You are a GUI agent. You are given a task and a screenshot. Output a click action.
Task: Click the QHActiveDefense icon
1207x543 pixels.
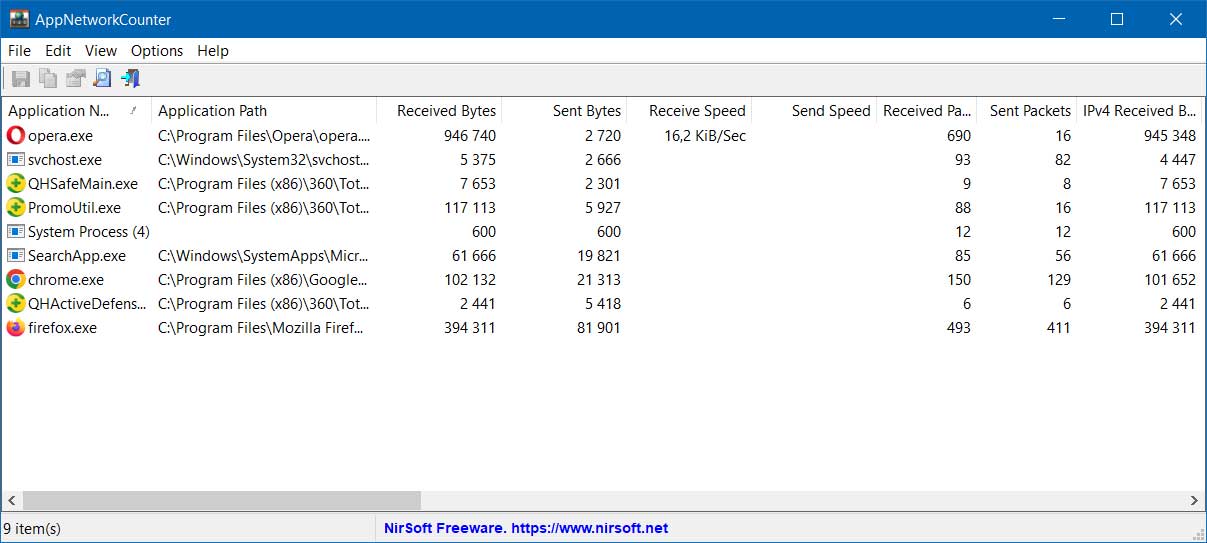click(15, 303)
